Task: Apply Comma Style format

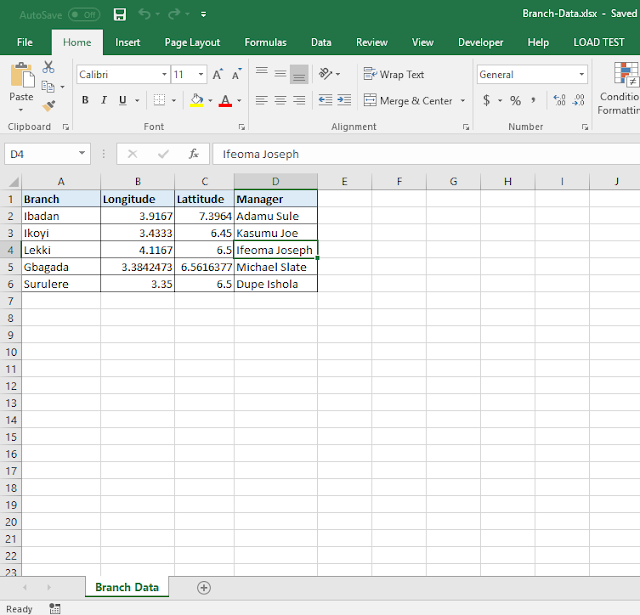Action: coord(533,100)
